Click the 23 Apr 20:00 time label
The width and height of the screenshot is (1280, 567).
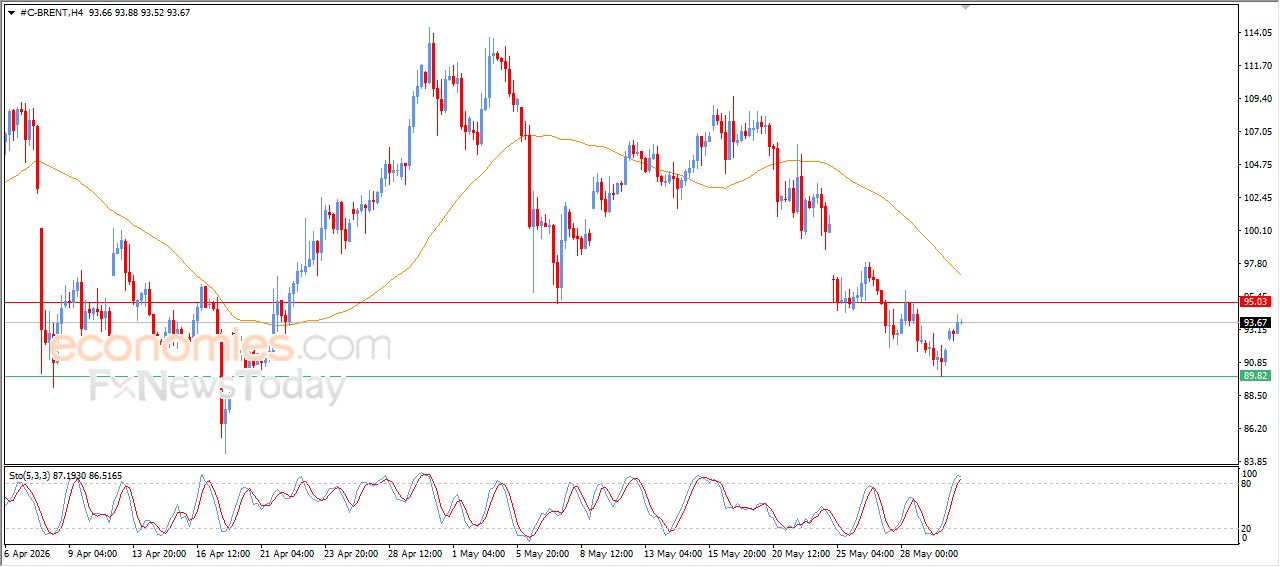click(x=351, y=552)
